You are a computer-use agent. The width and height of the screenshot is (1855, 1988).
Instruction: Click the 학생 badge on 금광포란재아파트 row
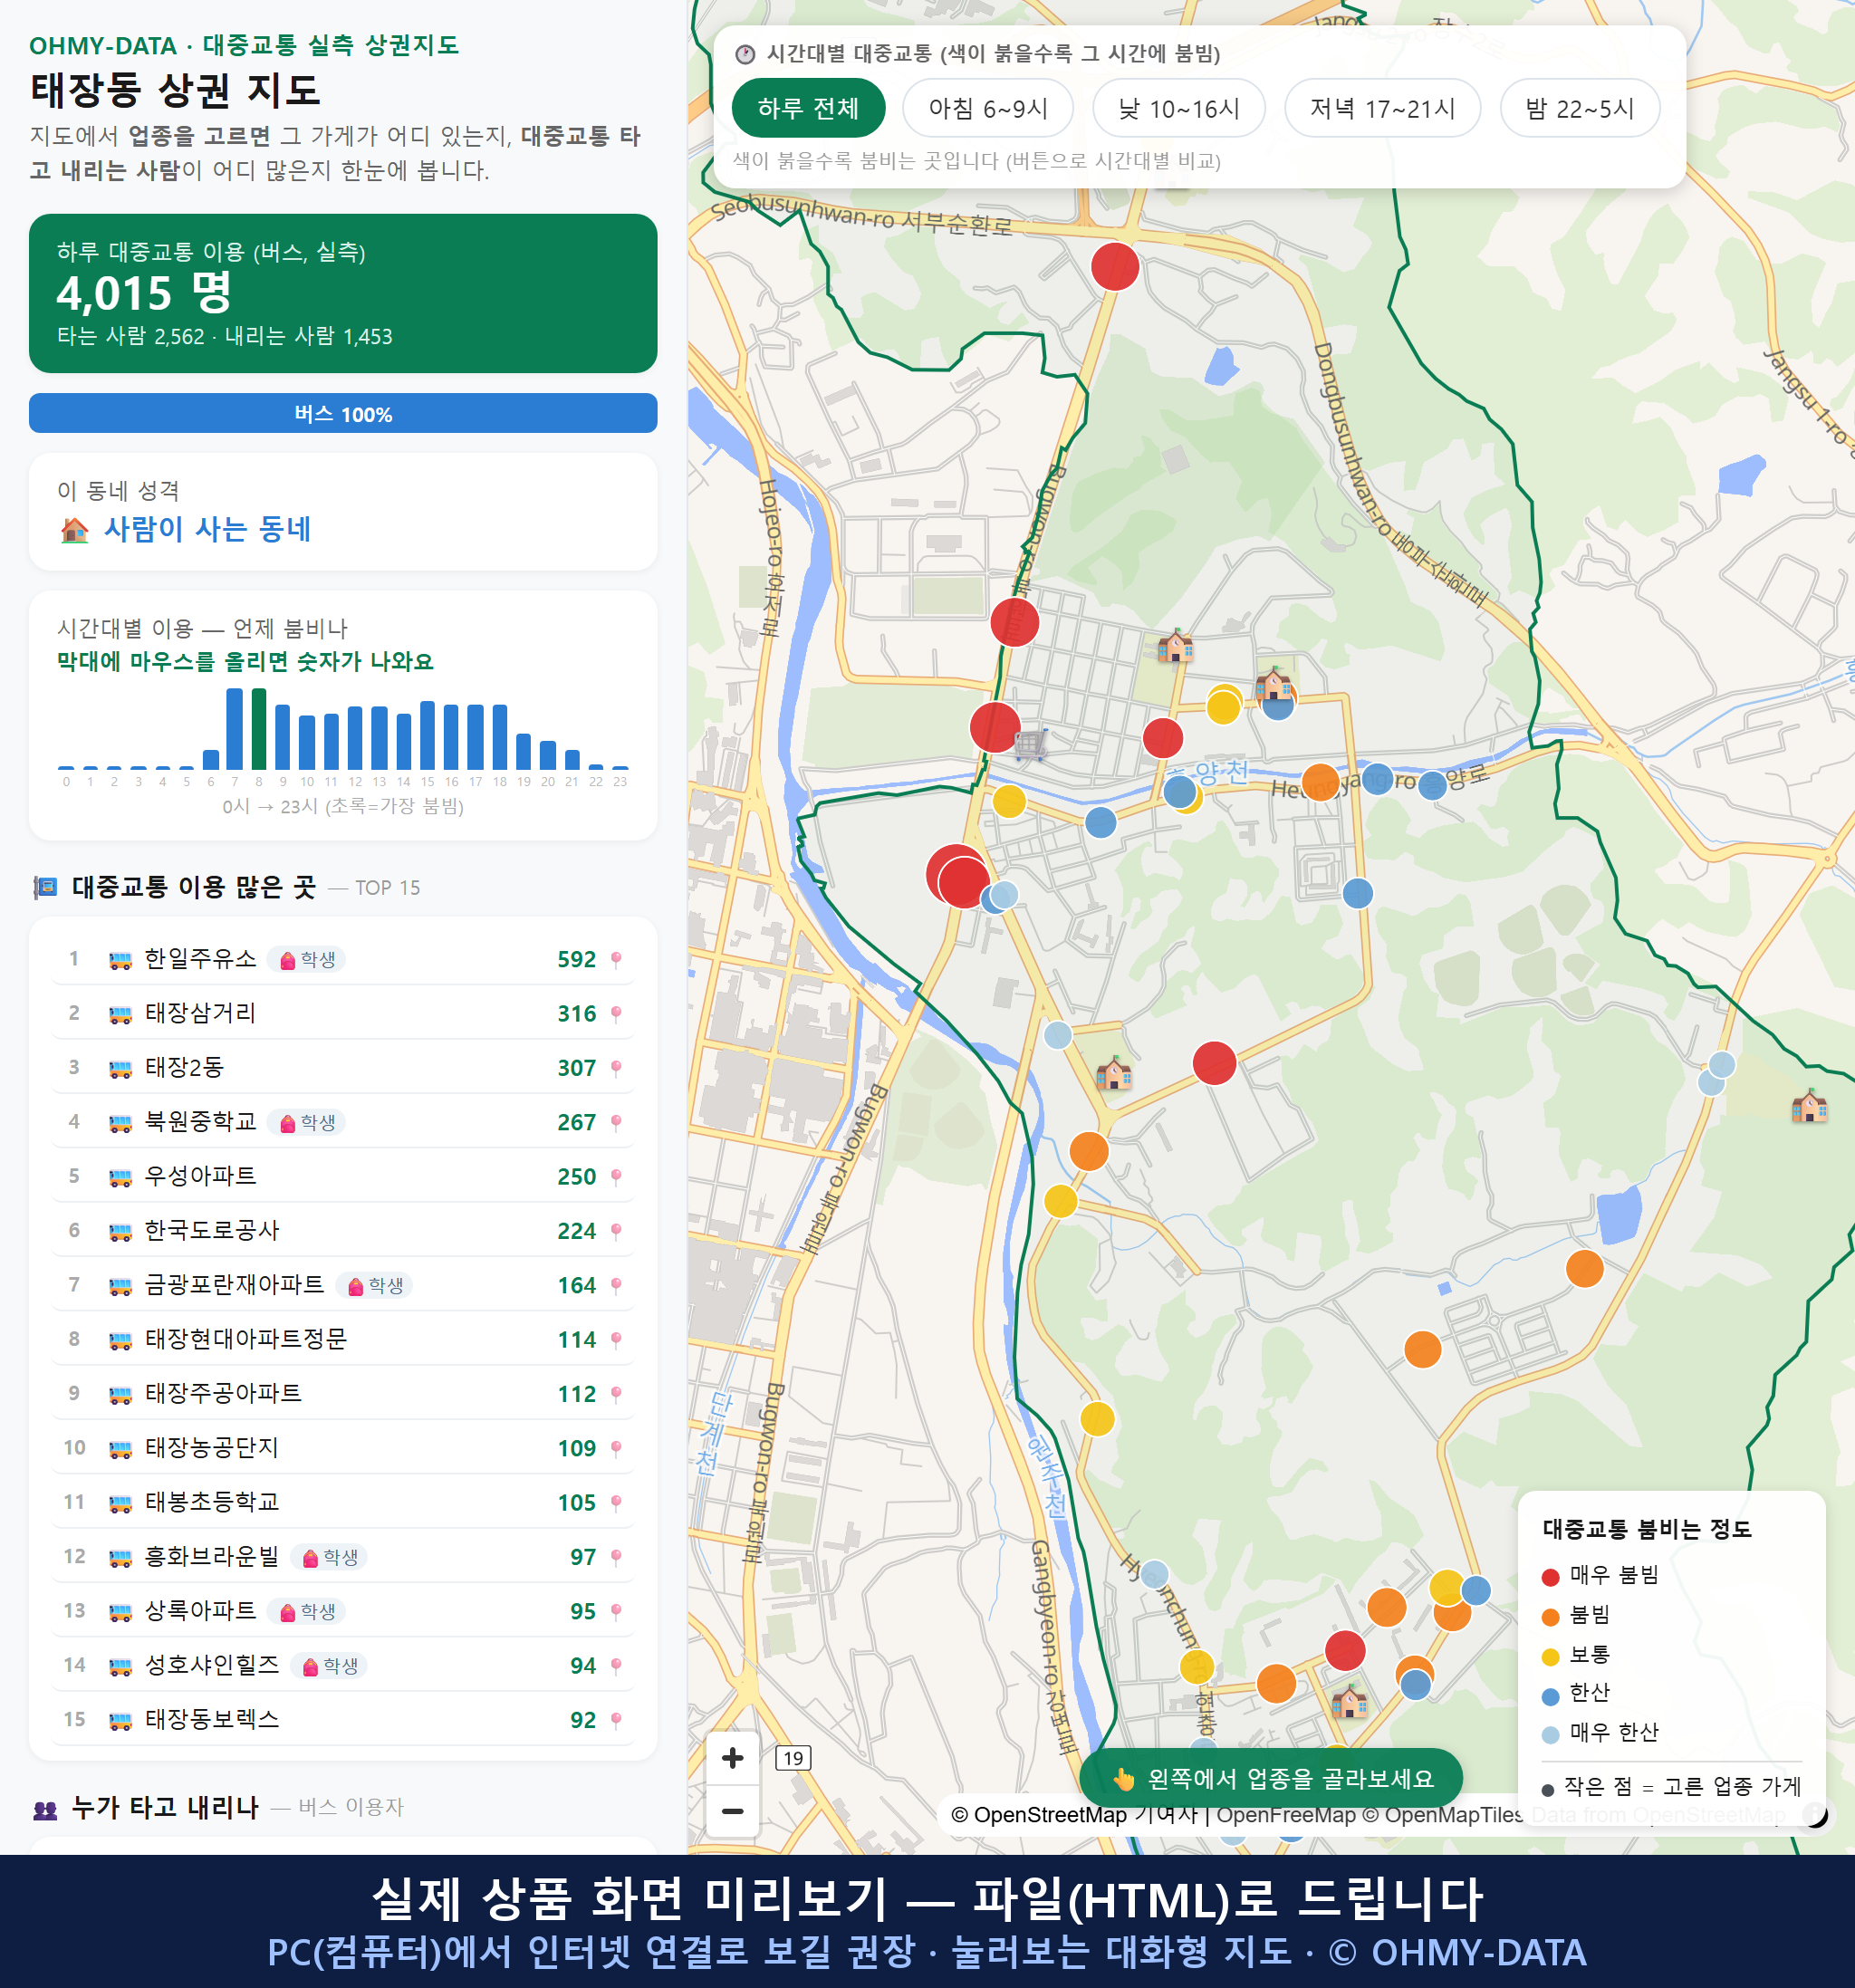coord(375,1286)
